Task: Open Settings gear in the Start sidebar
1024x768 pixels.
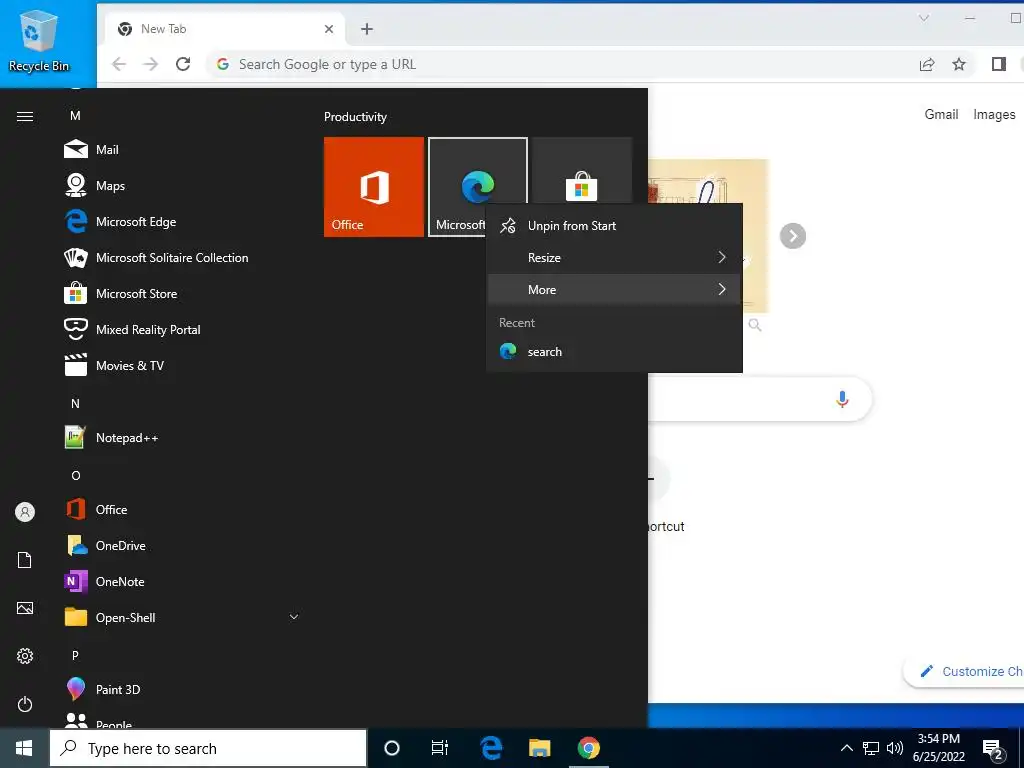Action: point(25,656)
